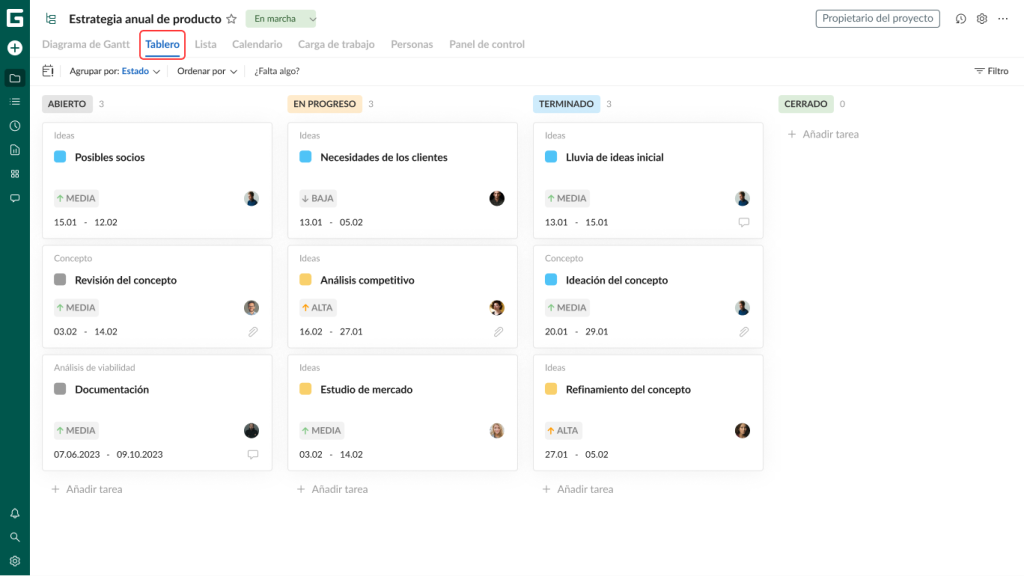Open the settings gear at the sidebar bottom

pos(14,561)
